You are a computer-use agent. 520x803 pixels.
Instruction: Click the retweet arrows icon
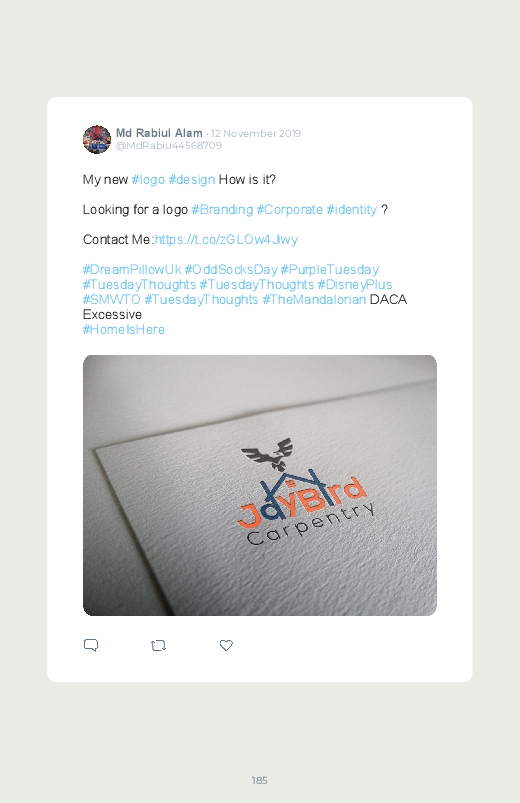click(158, 645)
